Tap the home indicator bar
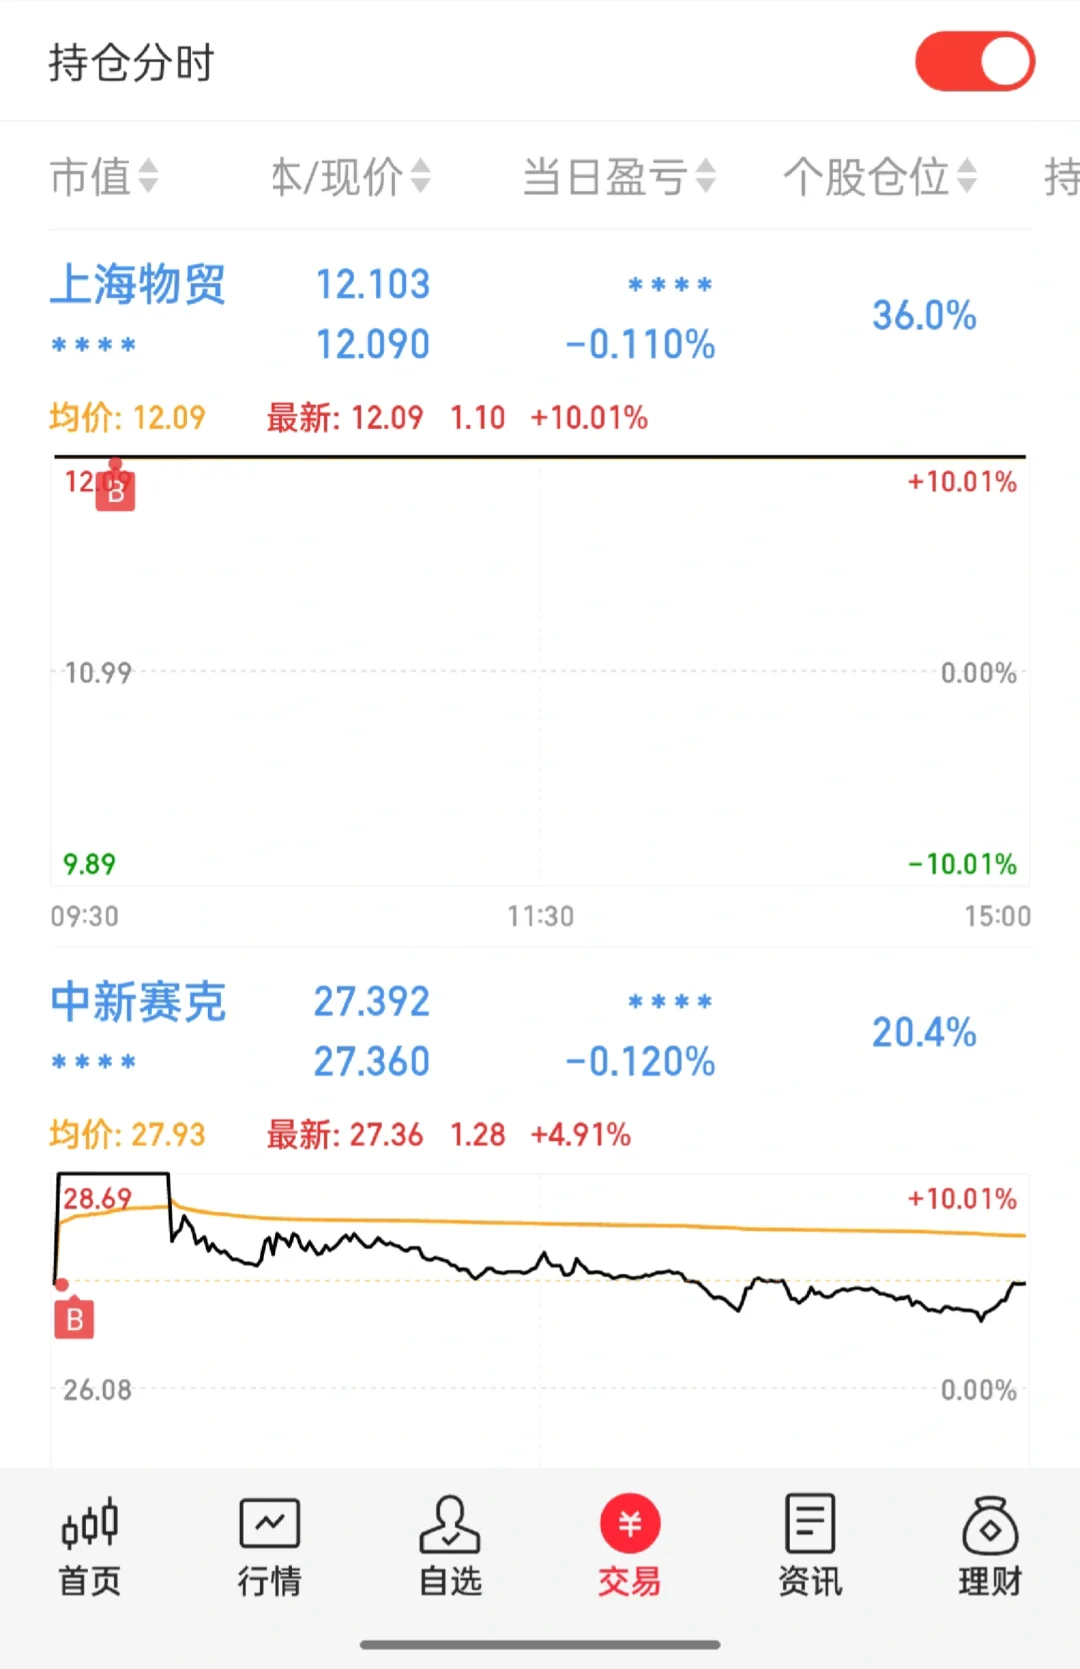This screenshot has width=1080, height=1669. [x=540, y=1644]
